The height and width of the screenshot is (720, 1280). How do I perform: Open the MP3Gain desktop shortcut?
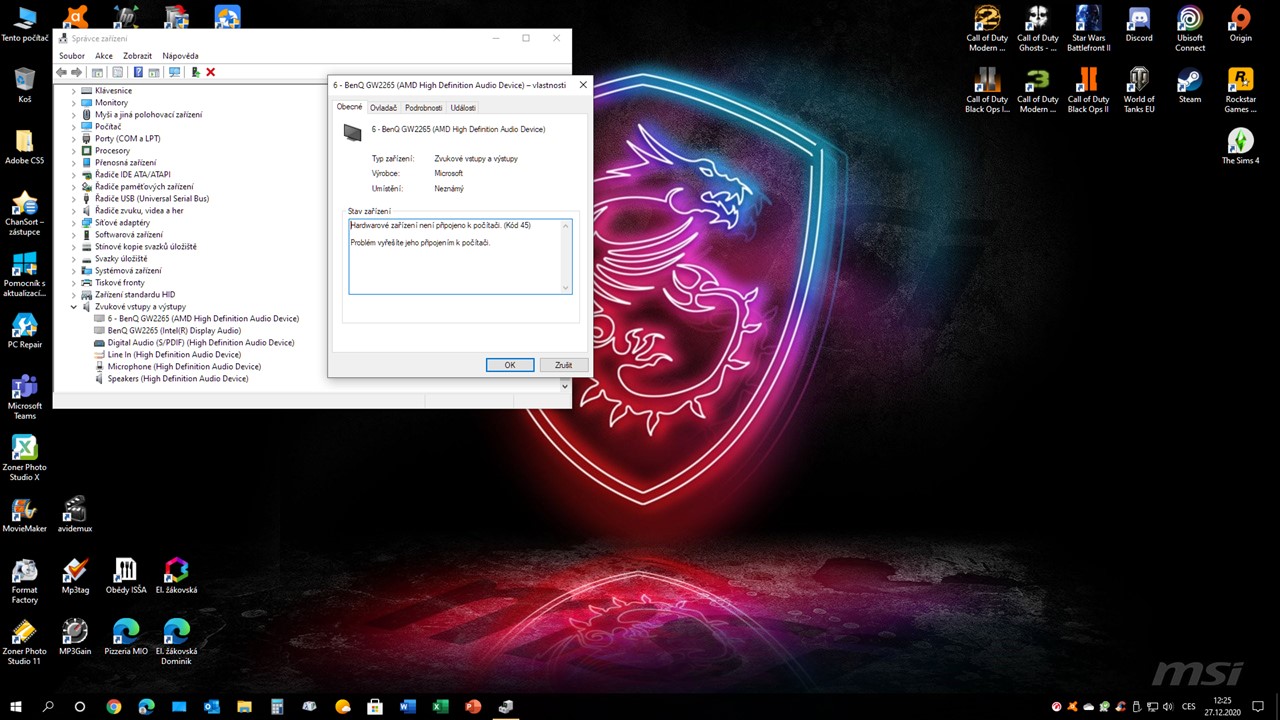click(x=75, y=637)
